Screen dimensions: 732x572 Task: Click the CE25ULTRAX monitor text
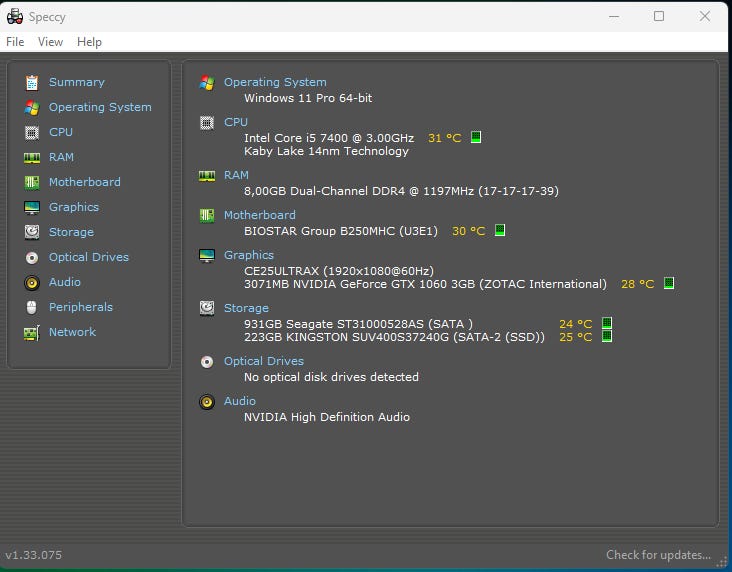339,271
